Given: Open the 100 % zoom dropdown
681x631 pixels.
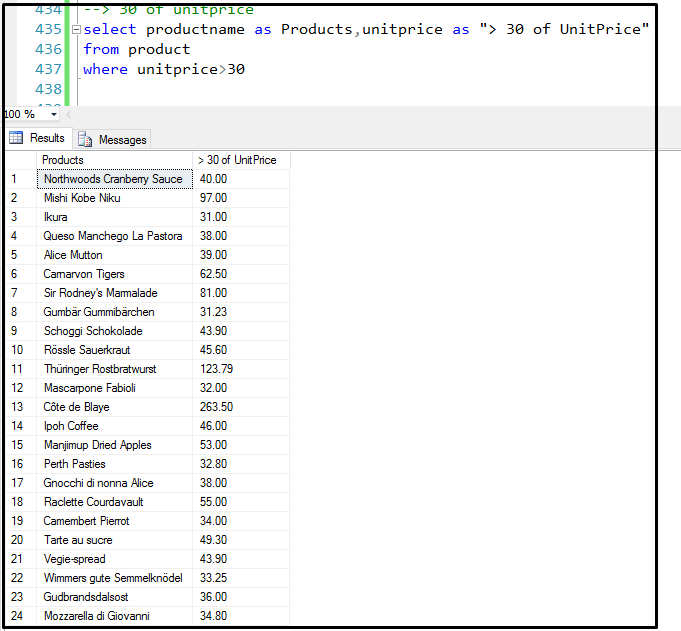Looking at the screenshot, I should [x=54, y=115].
